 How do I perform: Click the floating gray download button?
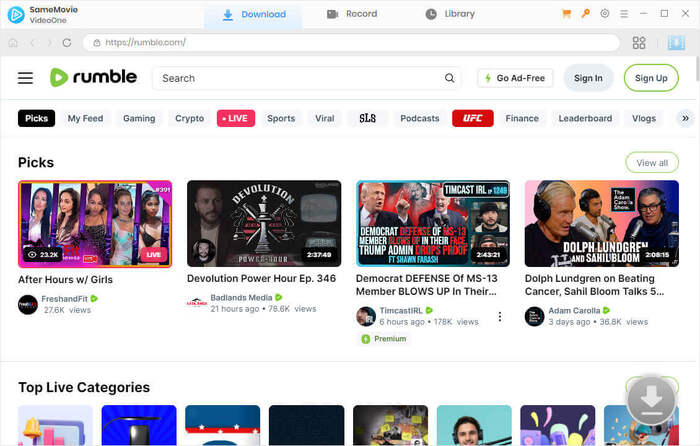click(x=651, y=400)
